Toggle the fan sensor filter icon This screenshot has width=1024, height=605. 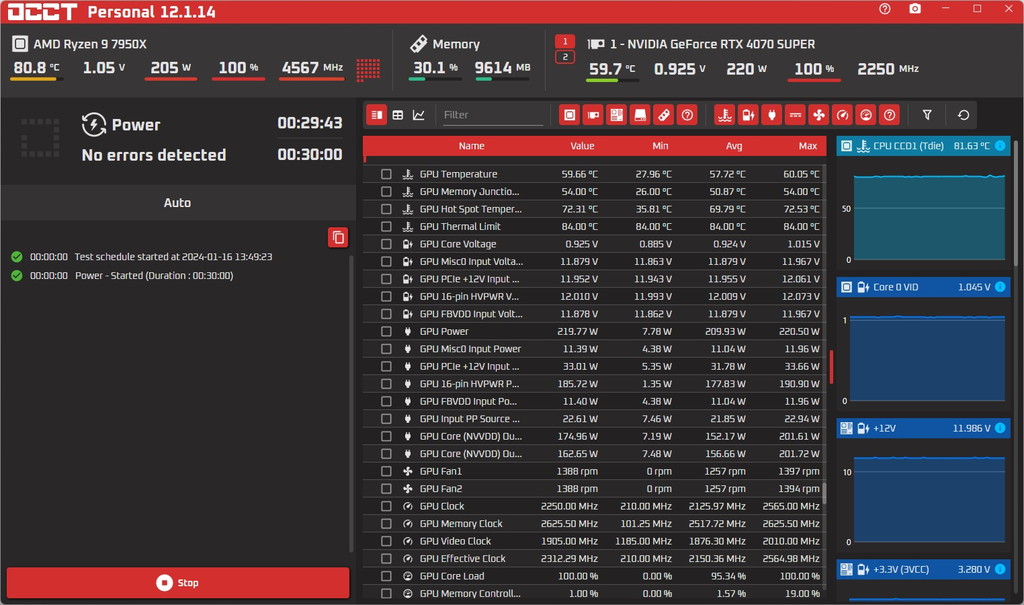pyautogui.click(x=818, y=115)
